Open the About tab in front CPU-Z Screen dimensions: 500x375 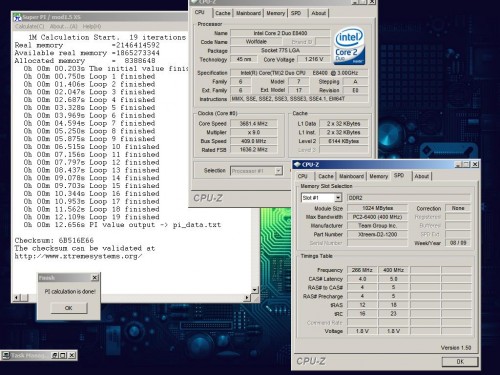(422, 176)
